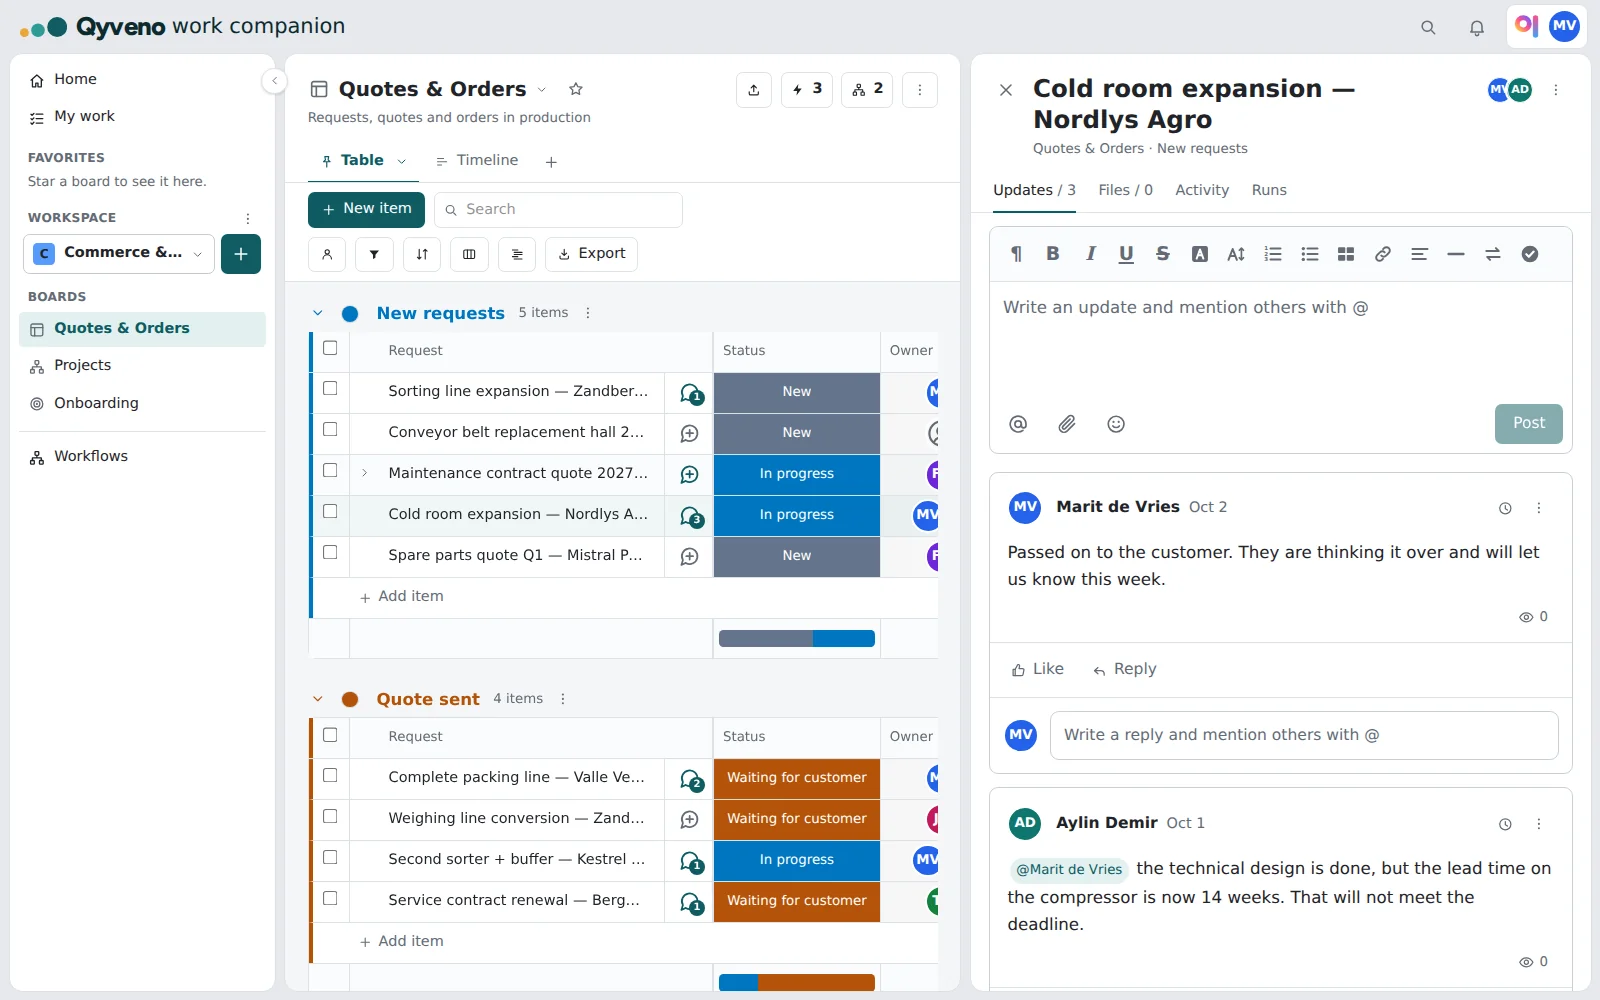Screen dimensions: 1600x1000
Task: Open the emoji picker
Action: point(1116,424)
